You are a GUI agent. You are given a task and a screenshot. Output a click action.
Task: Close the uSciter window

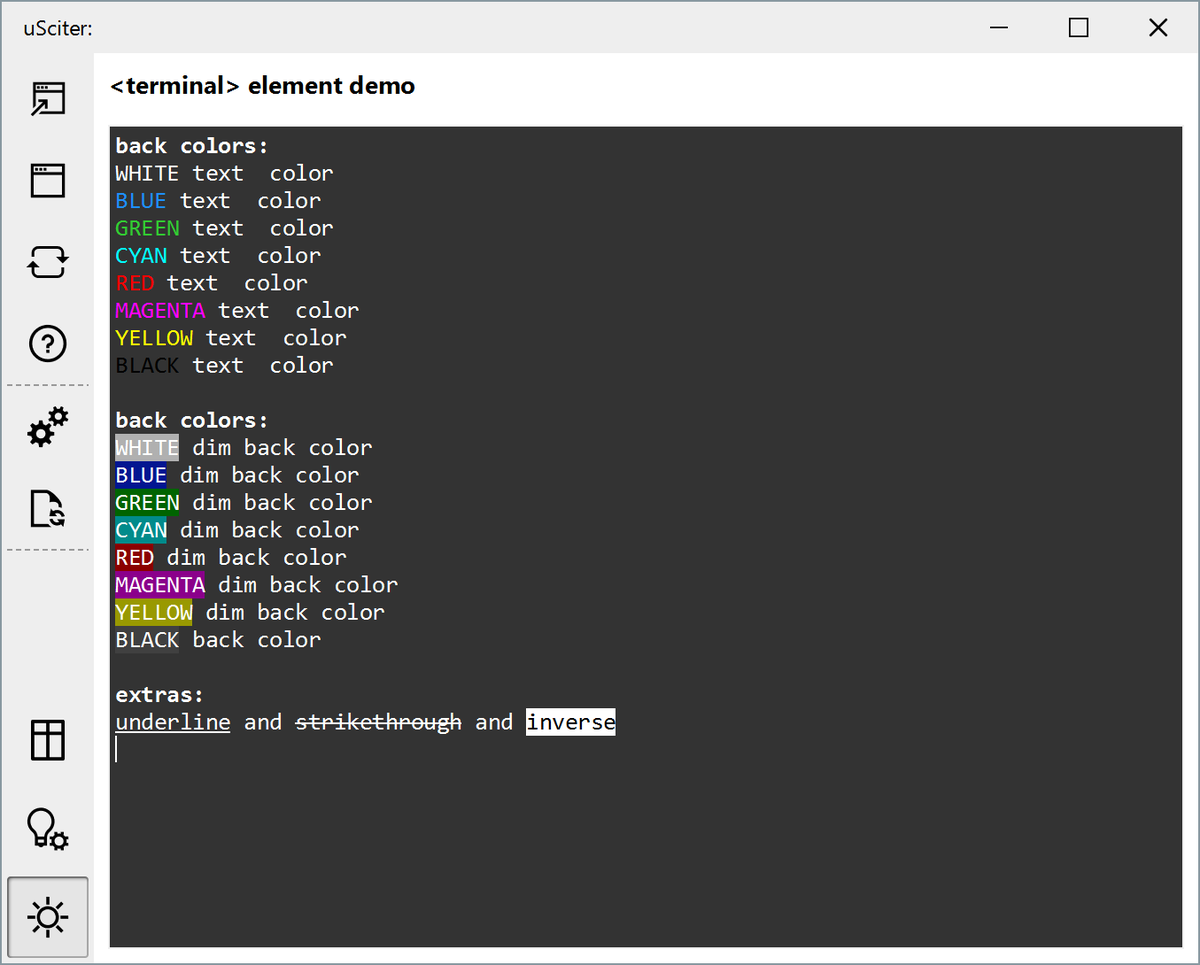(x=1158, y=28)
